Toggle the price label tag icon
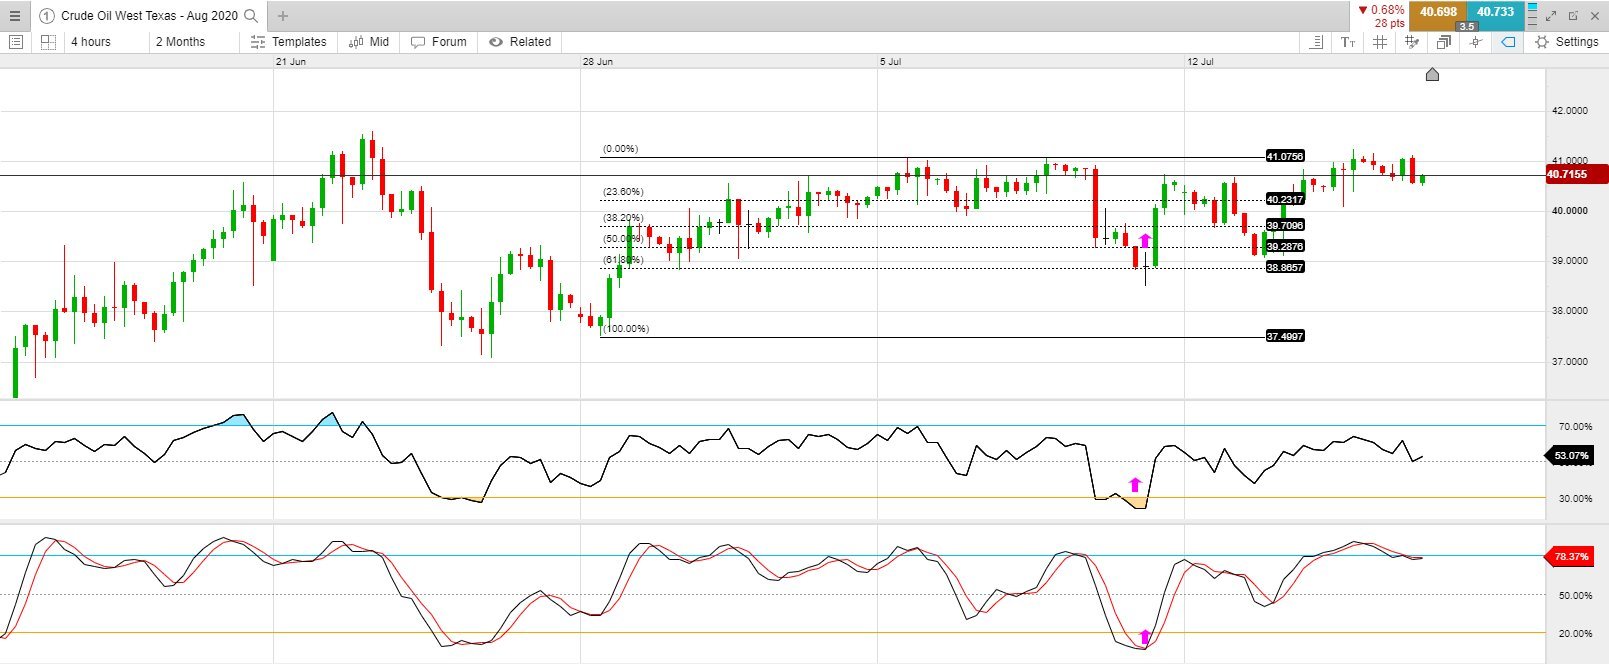The image size is (1609, 664). [1508, 42]
